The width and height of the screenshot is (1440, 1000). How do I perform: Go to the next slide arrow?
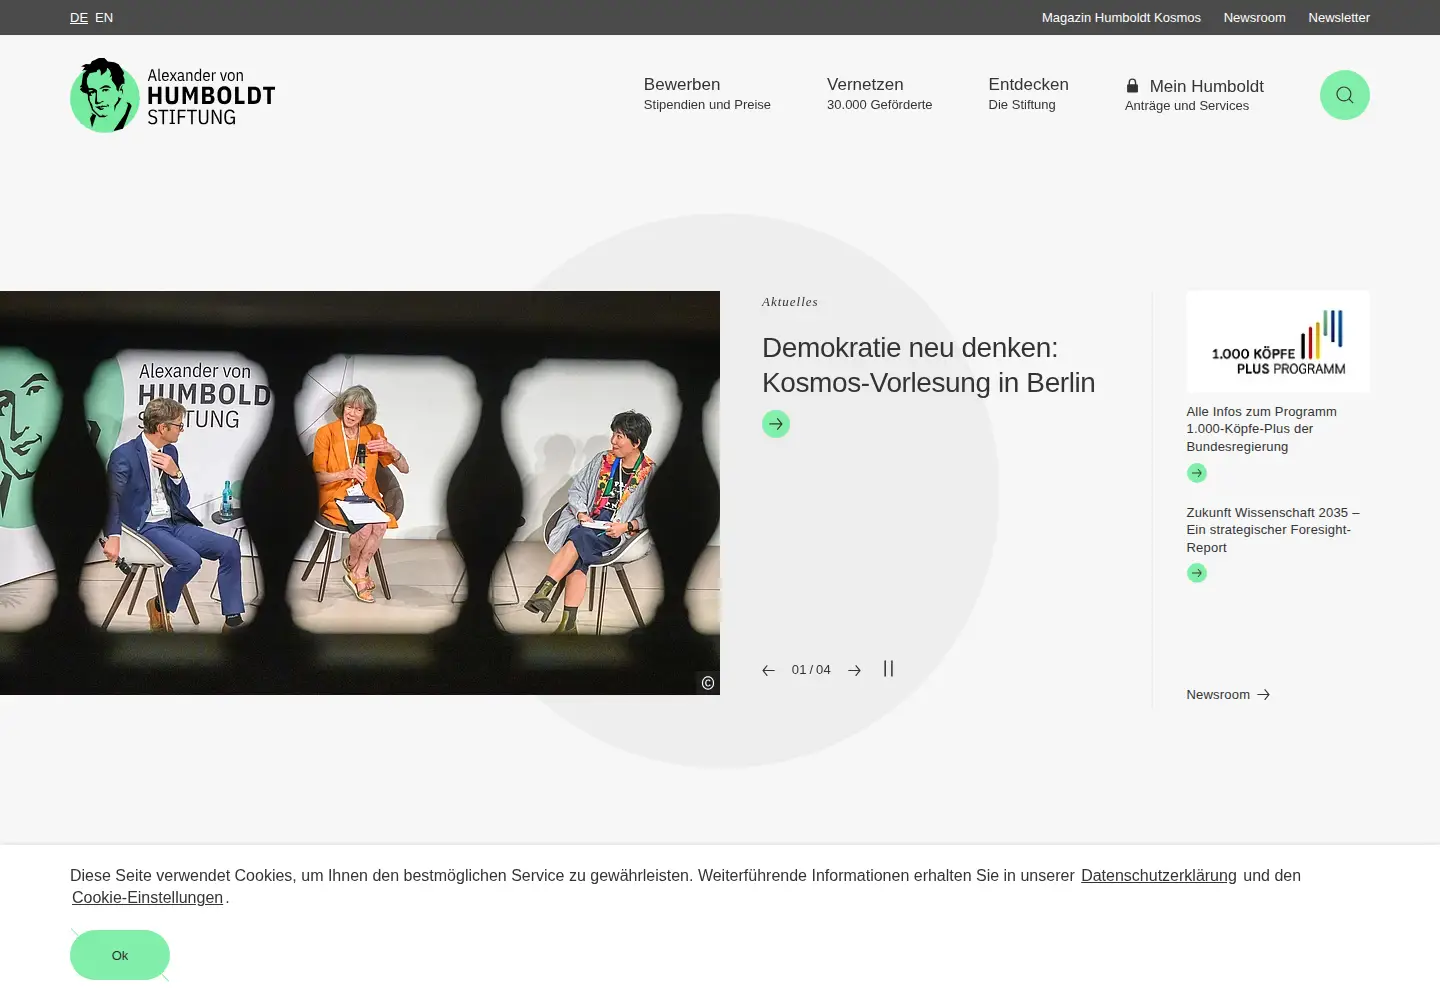click(854, 670)
